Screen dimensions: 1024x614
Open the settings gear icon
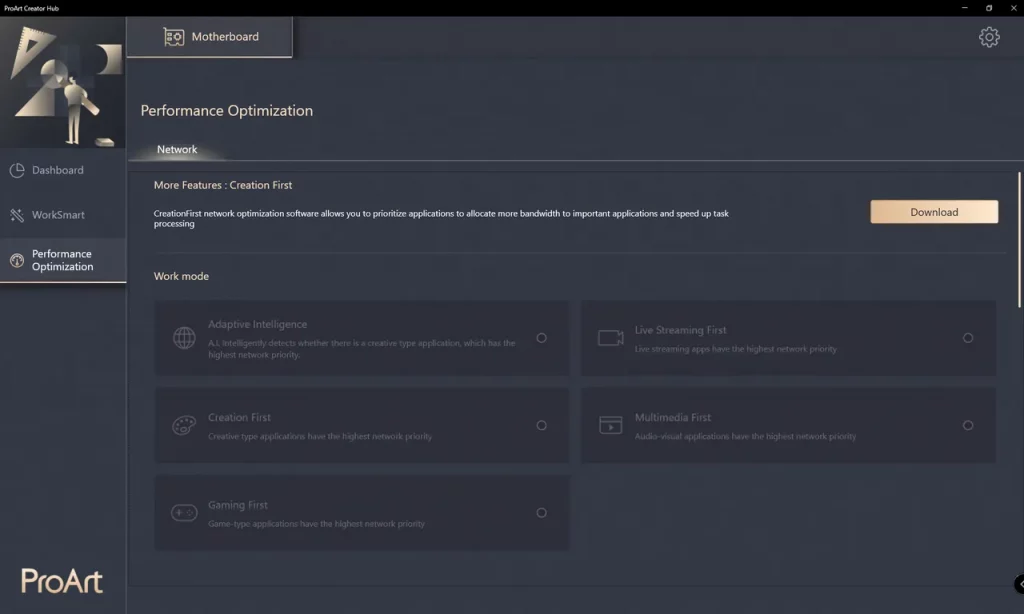click(x=989, y=37)
